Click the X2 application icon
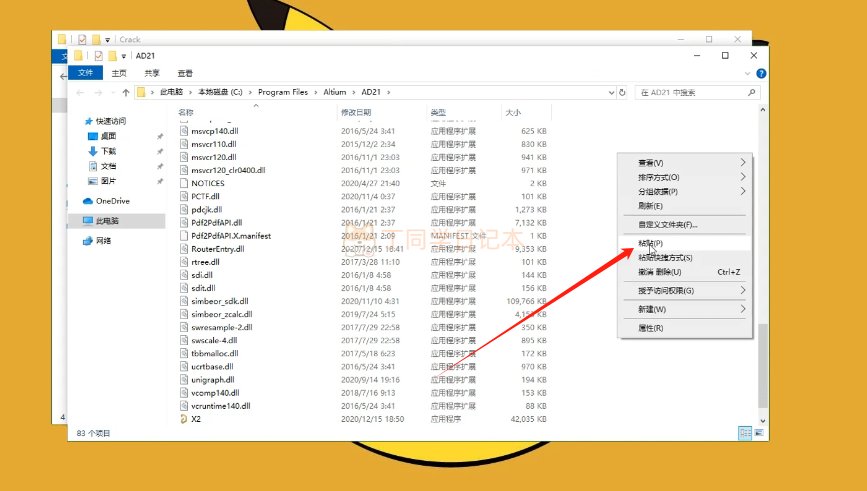The image size is (867, 491). [x=183, y=420]
